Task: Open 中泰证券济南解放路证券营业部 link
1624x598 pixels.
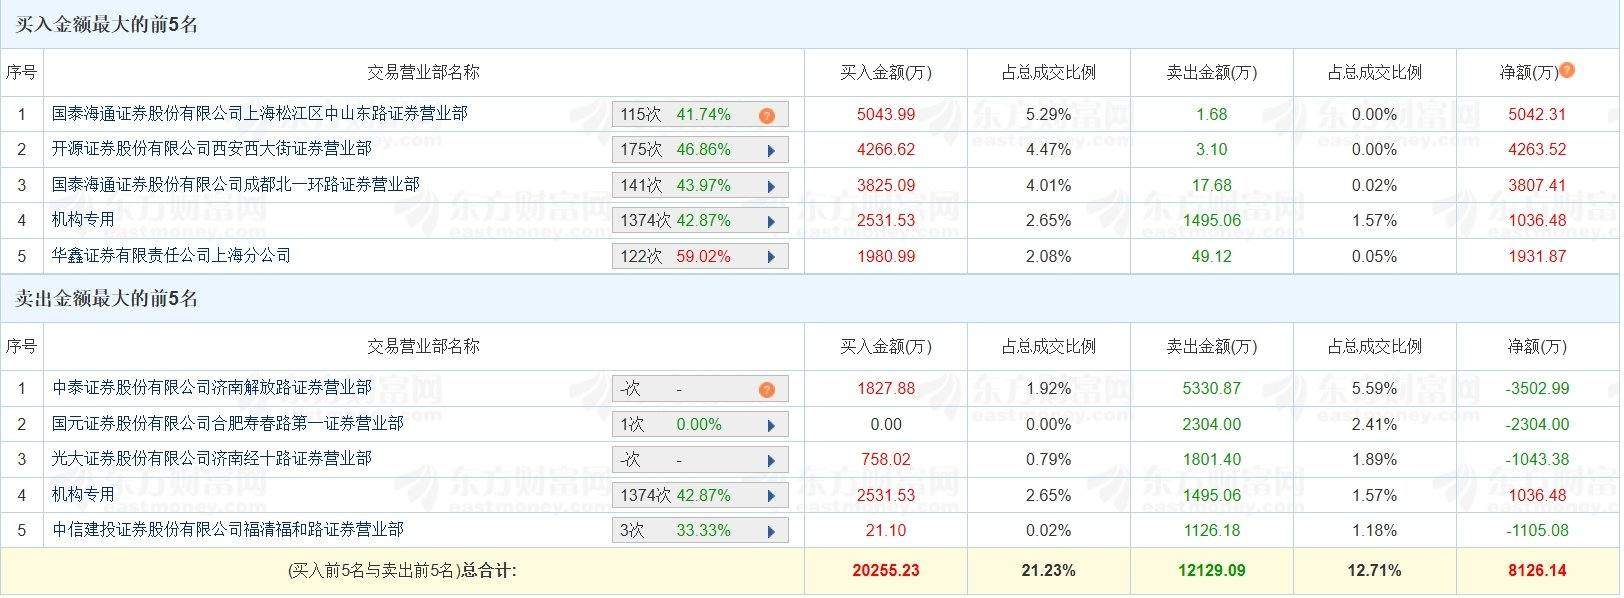Action: point(212,388)
